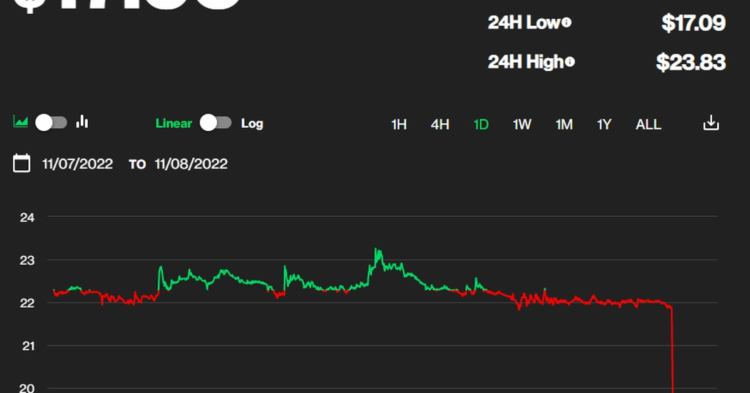This screenshot has width=750, height=393.
Task: Switch to the 1H timeframe
Action: click(x=399, y=125)
